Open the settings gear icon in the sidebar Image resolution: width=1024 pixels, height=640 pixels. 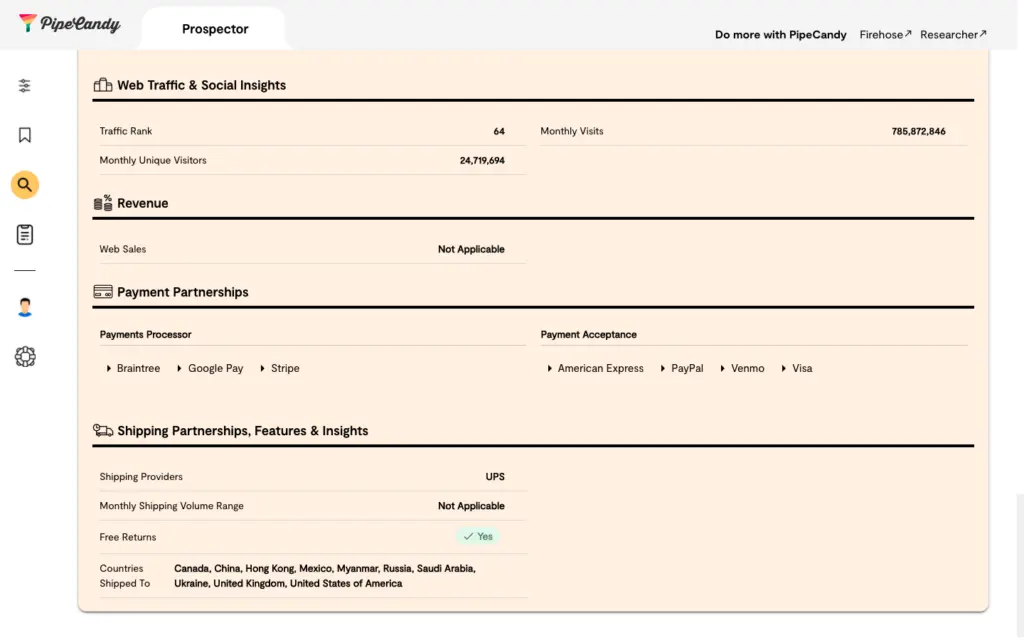coord(25,356)
